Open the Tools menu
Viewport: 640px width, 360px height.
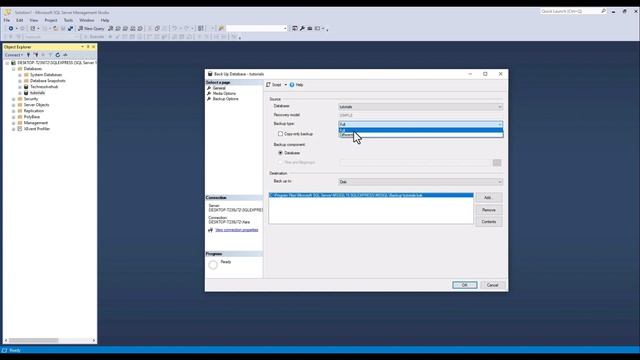[x=68, y=20]
